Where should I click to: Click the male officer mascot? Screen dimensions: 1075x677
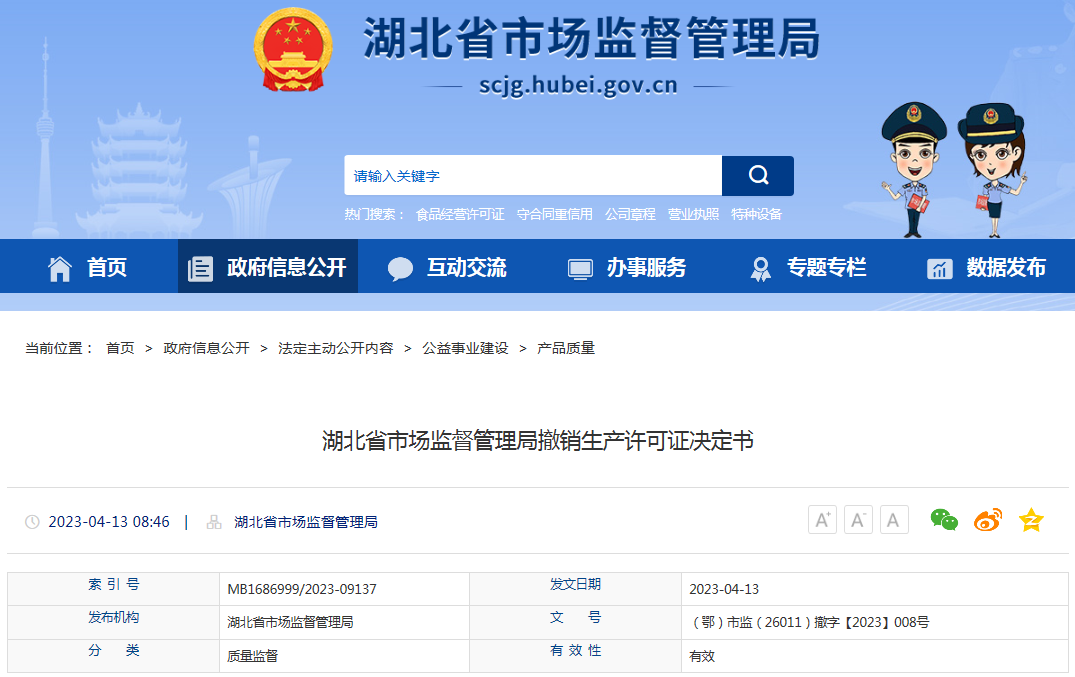[x=913, y=170]
